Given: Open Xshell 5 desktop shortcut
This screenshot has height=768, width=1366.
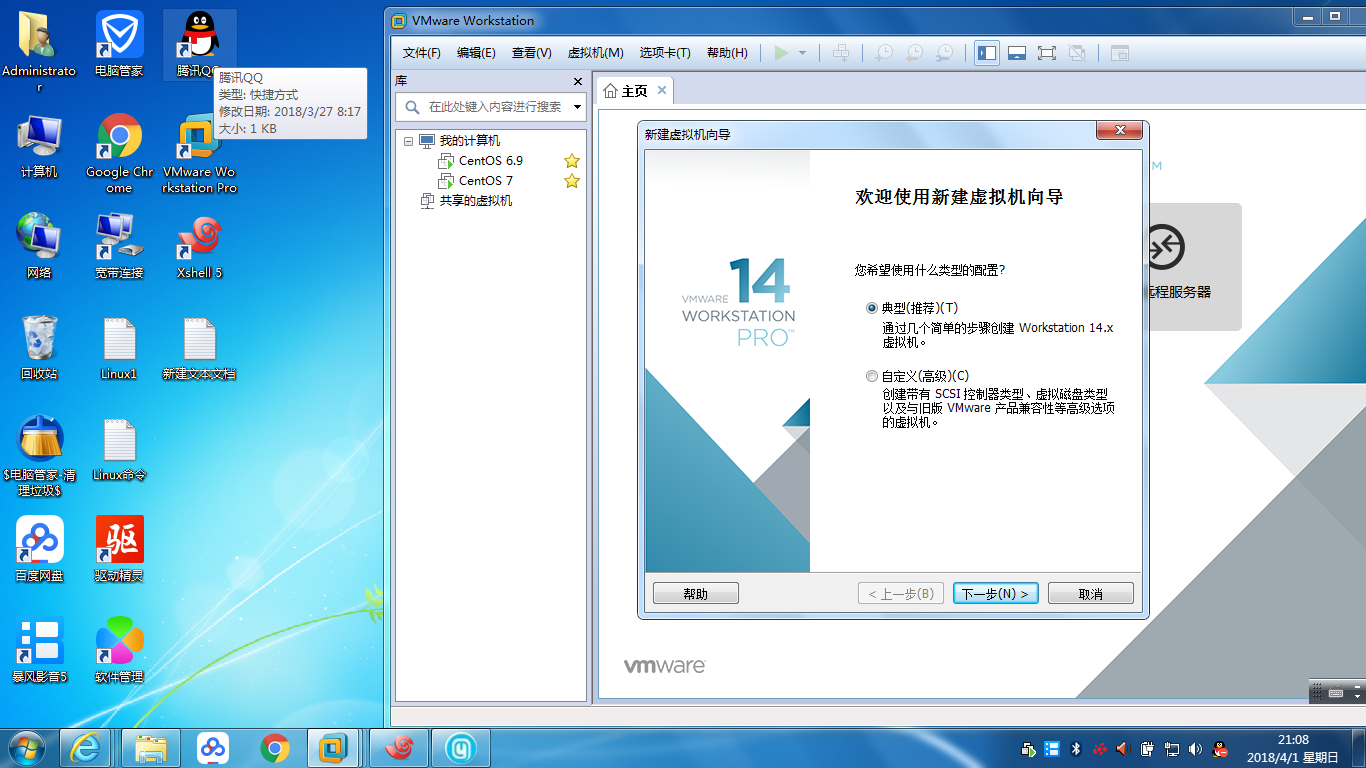Looking at the screenshot, I should (x=199, y=246).
